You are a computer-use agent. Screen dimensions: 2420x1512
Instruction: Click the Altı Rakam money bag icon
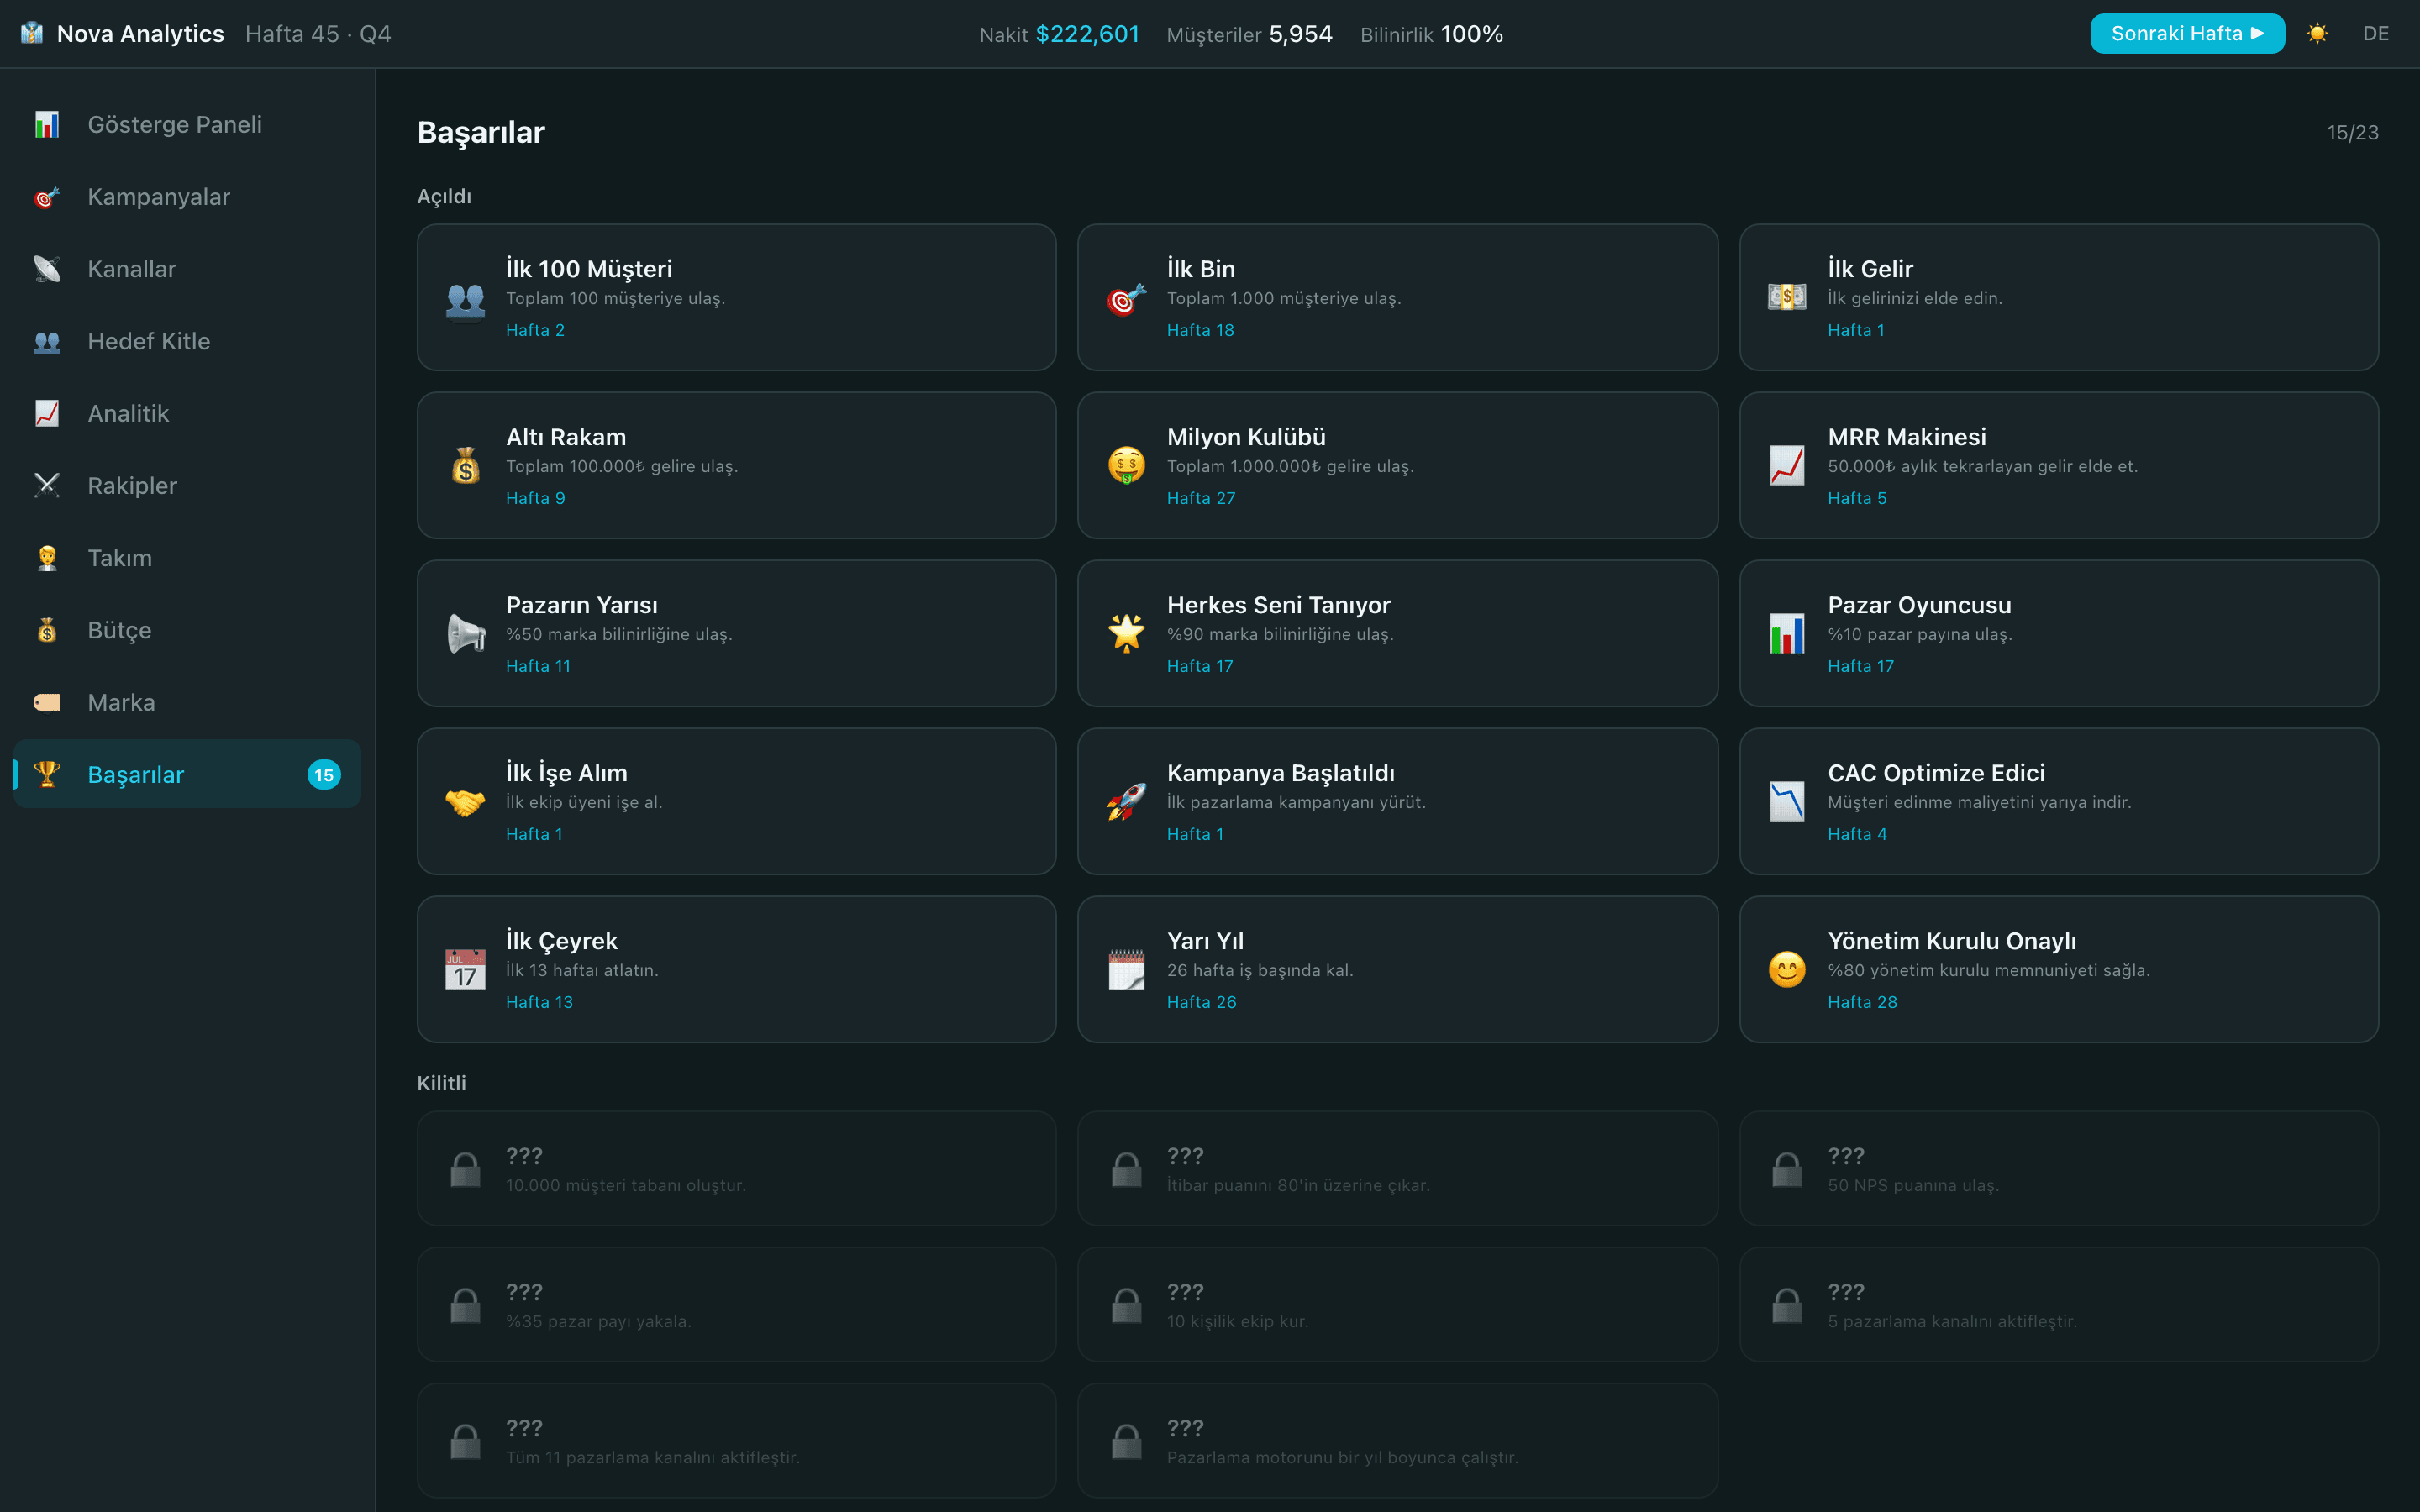point(465,466)
